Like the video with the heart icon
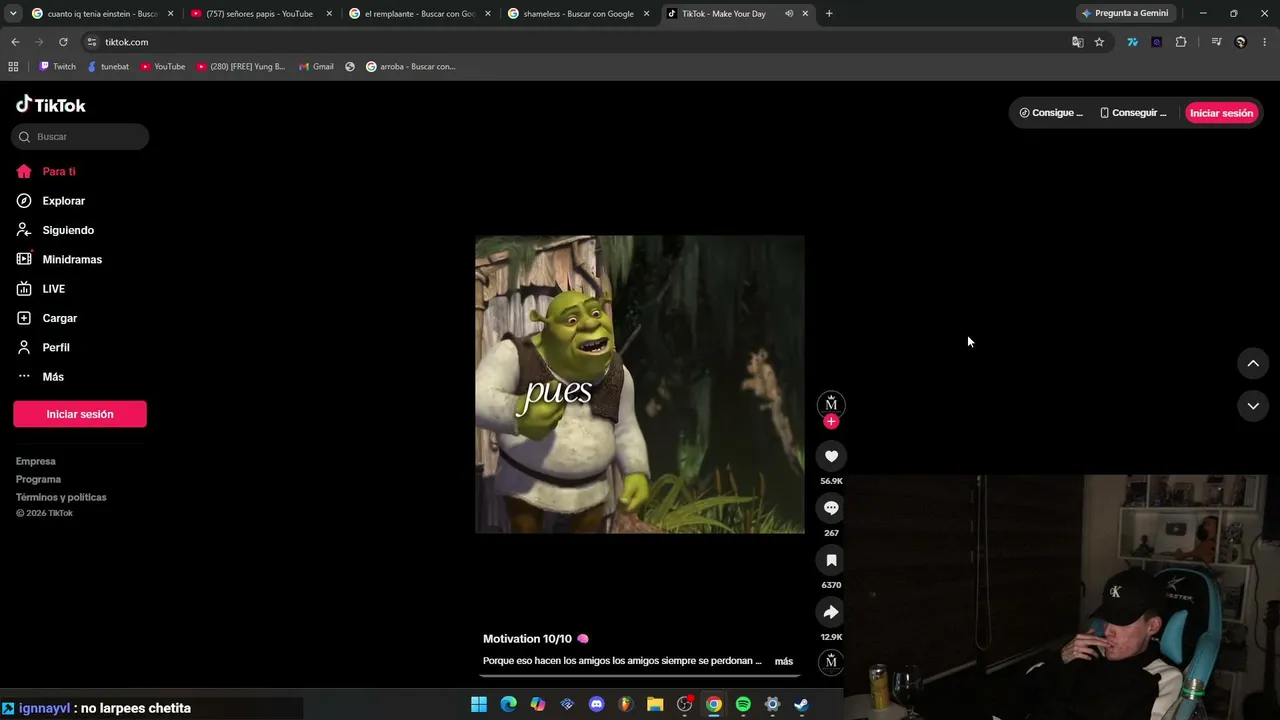 pyautogui.click(x=831, y=456)
